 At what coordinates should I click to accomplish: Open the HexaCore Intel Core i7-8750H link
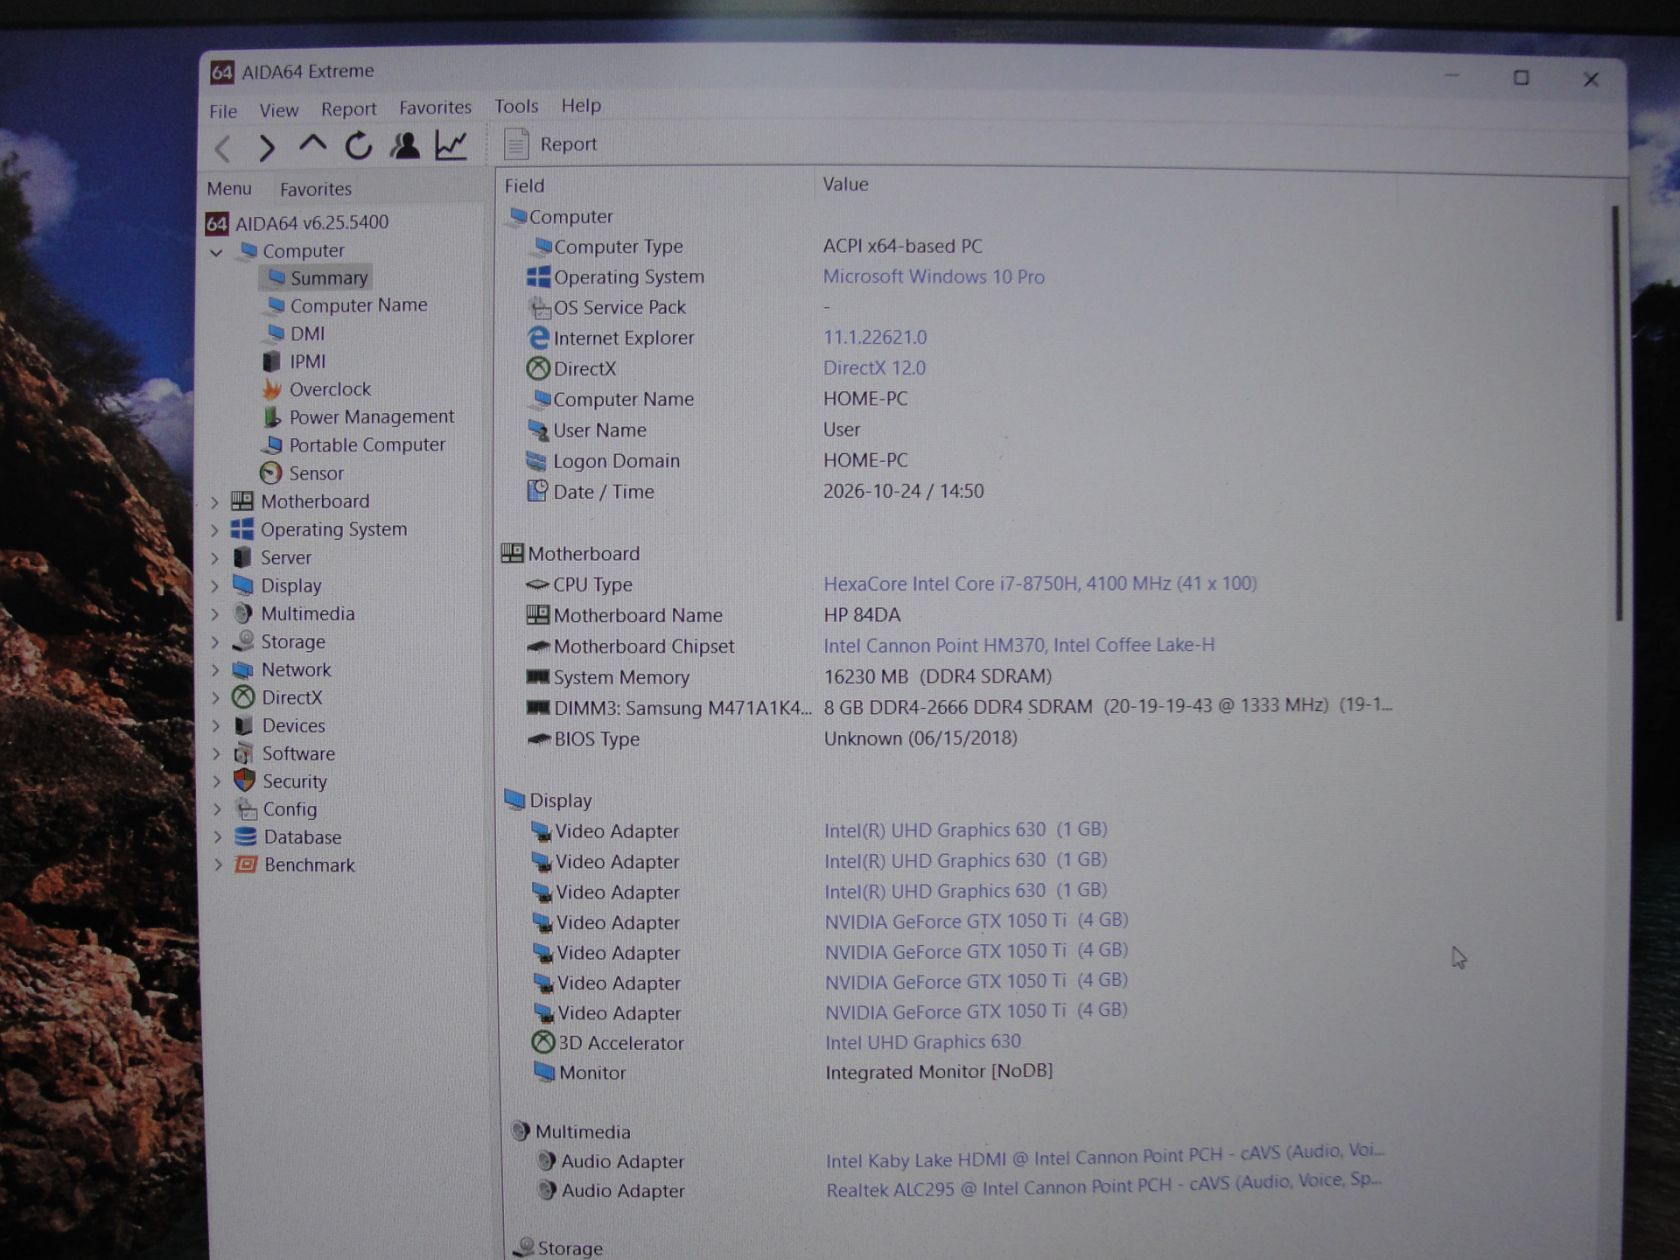tap(1040, 583)
